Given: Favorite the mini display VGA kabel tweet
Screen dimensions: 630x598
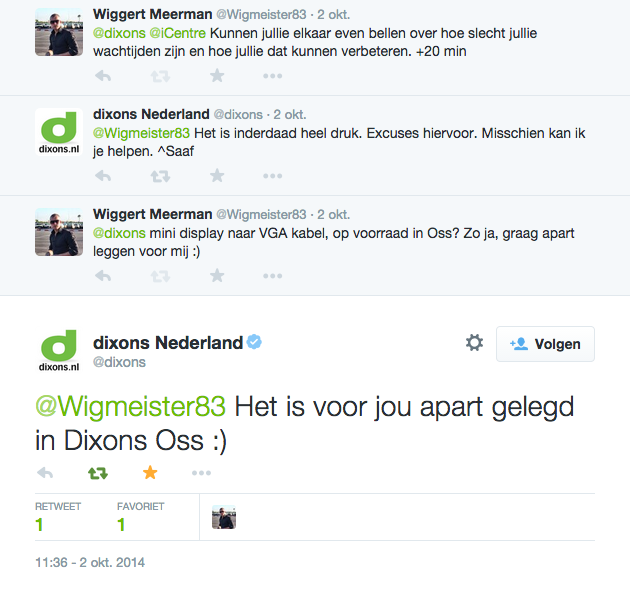Looking at the screenshot, I should (x=217, y=276).
